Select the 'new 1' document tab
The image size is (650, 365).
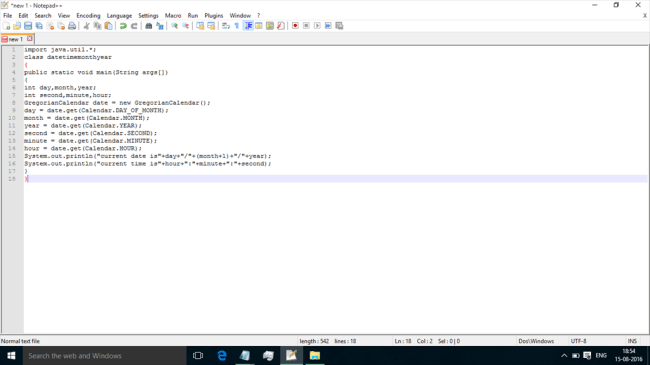[15, 39]
